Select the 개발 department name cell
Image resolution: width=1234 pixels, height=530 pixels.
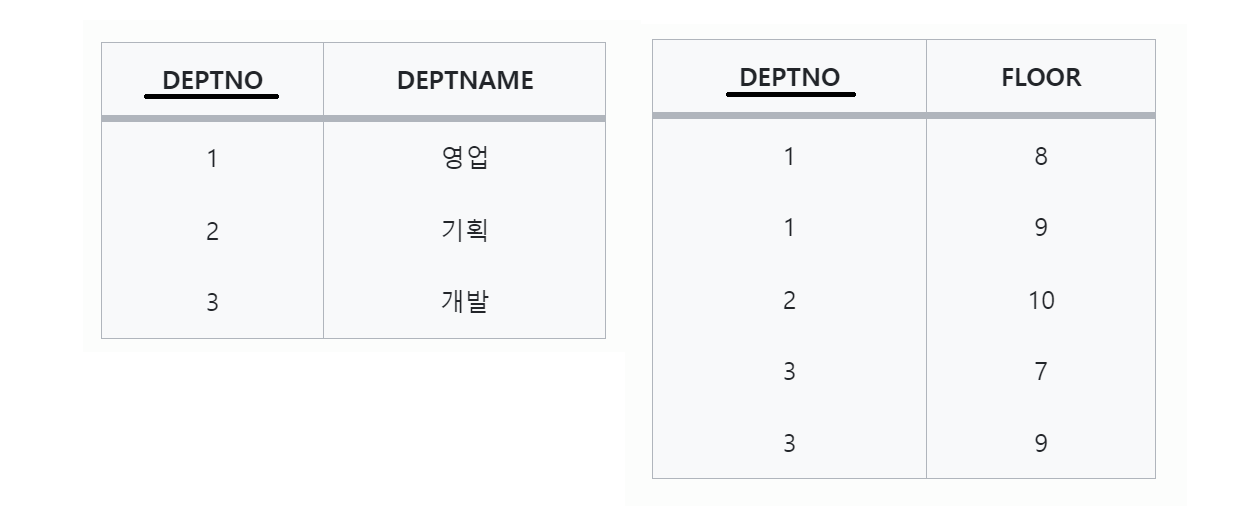465,302
